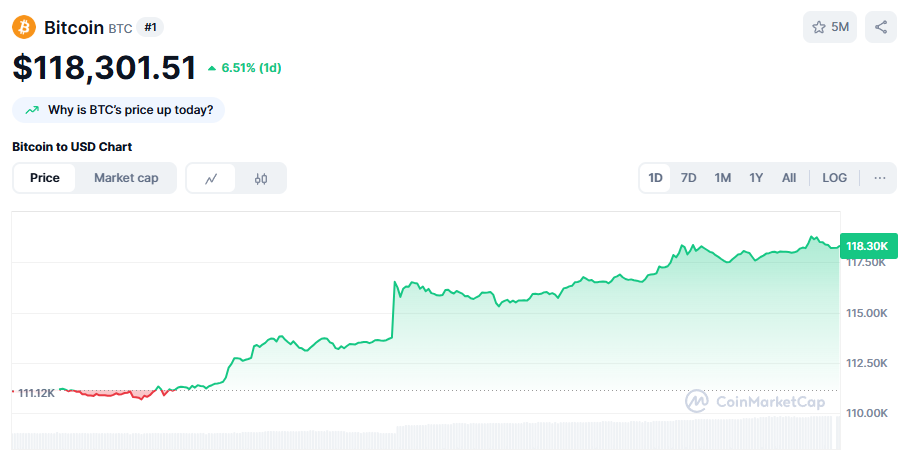
Task: Click the 112.50K axis label
Action: coord(867,363)
